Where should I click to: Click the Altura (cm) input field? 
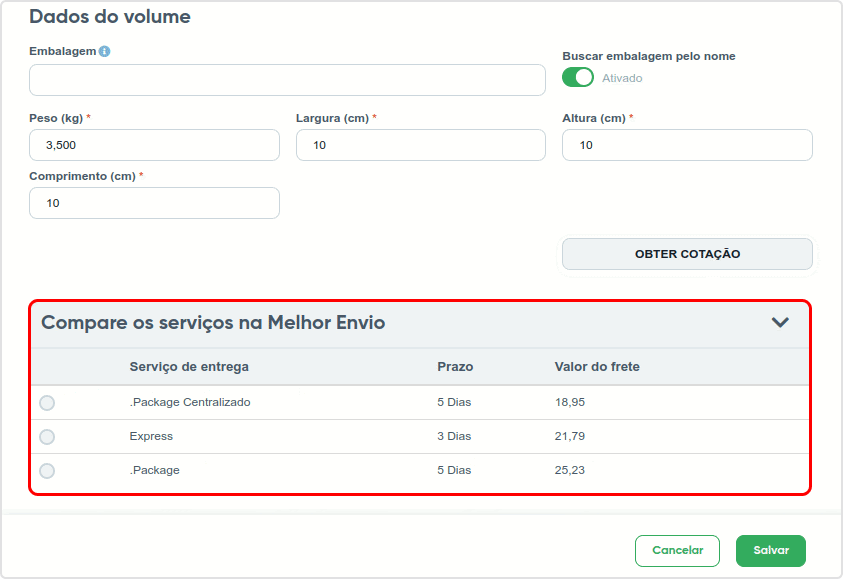(x=687, y=145)
